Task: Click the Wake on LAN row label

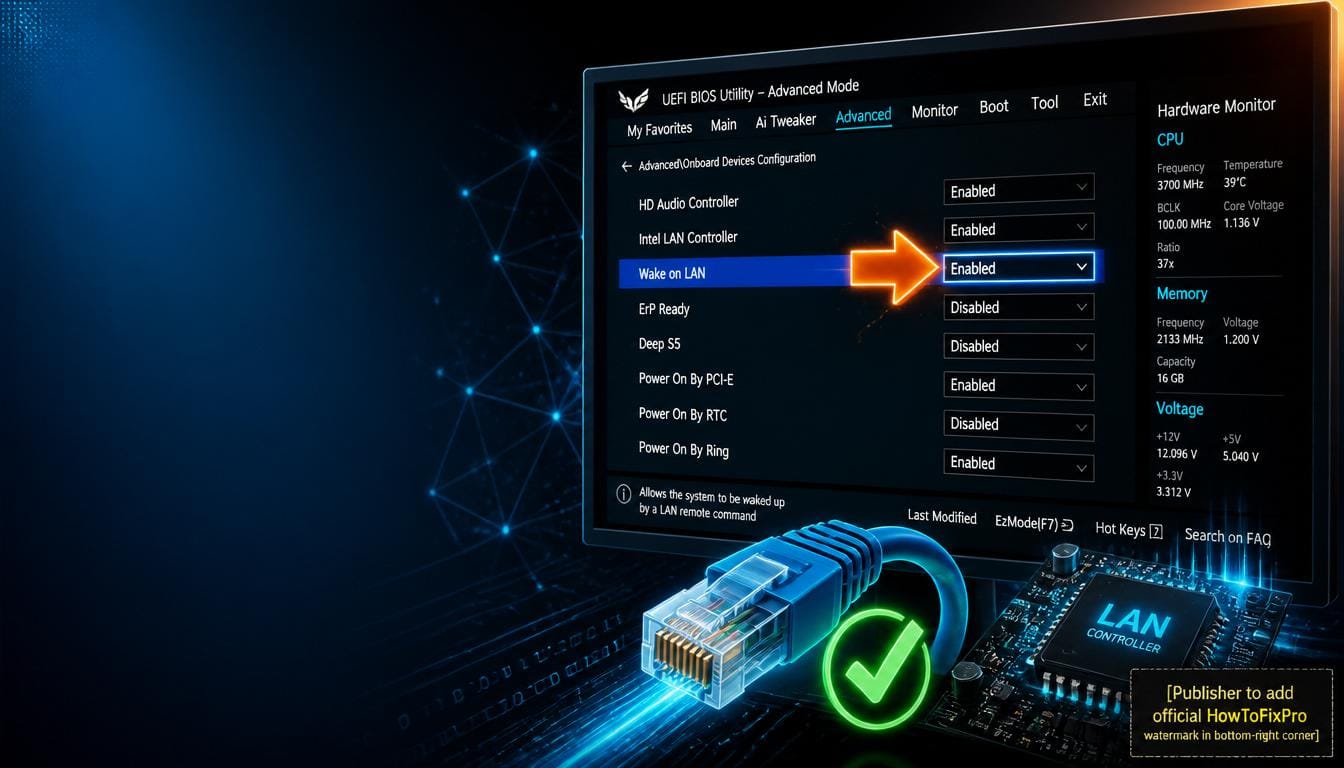Action: [x=672, y=273]
